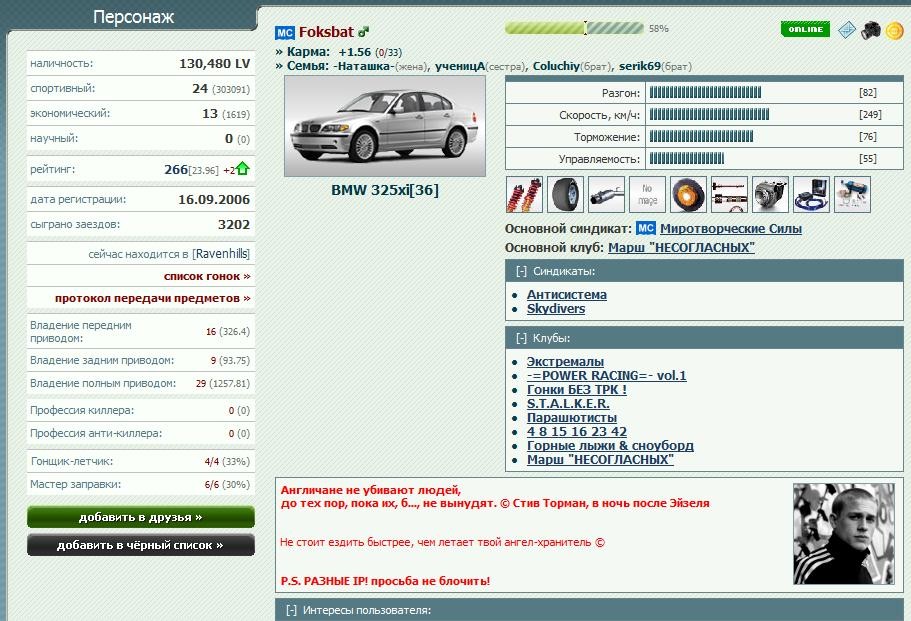Open the Парашютисты club link
Viewport: 911px width, 621px height.
[x=572, y=418]
